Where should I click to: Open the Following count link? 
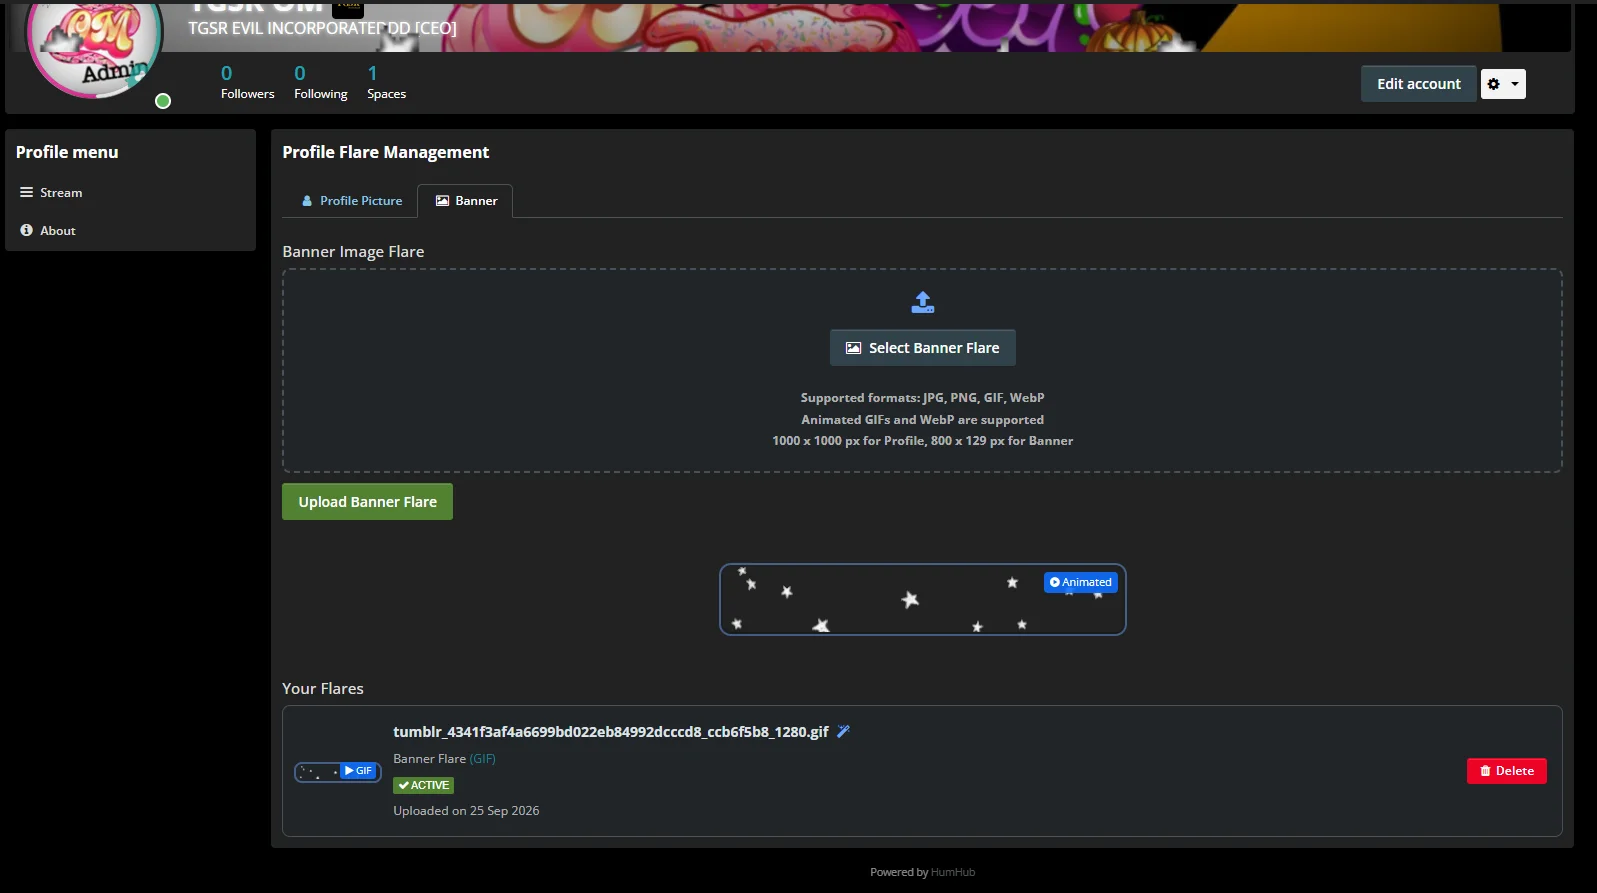coord(320,83)
